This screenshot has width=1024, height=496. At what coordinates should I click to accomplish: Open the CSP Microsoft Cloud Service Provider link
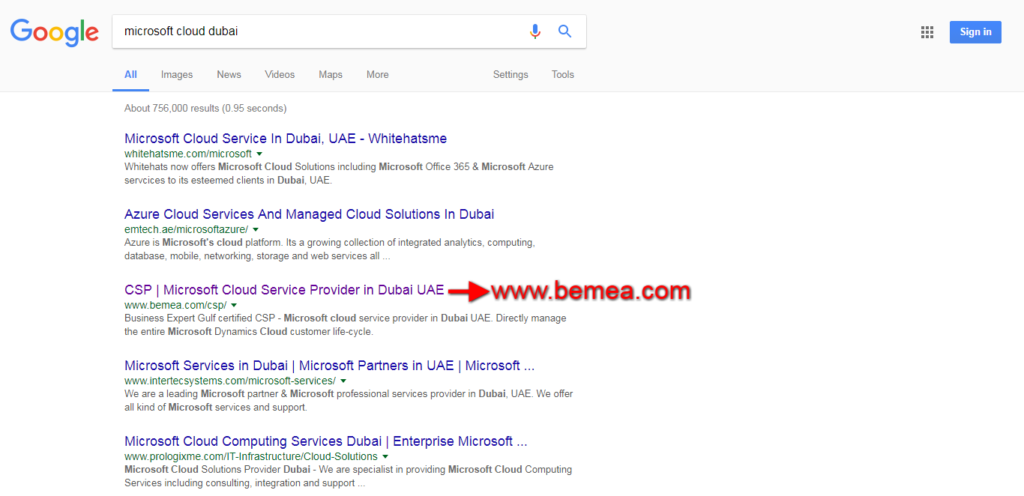pos(284,290)
